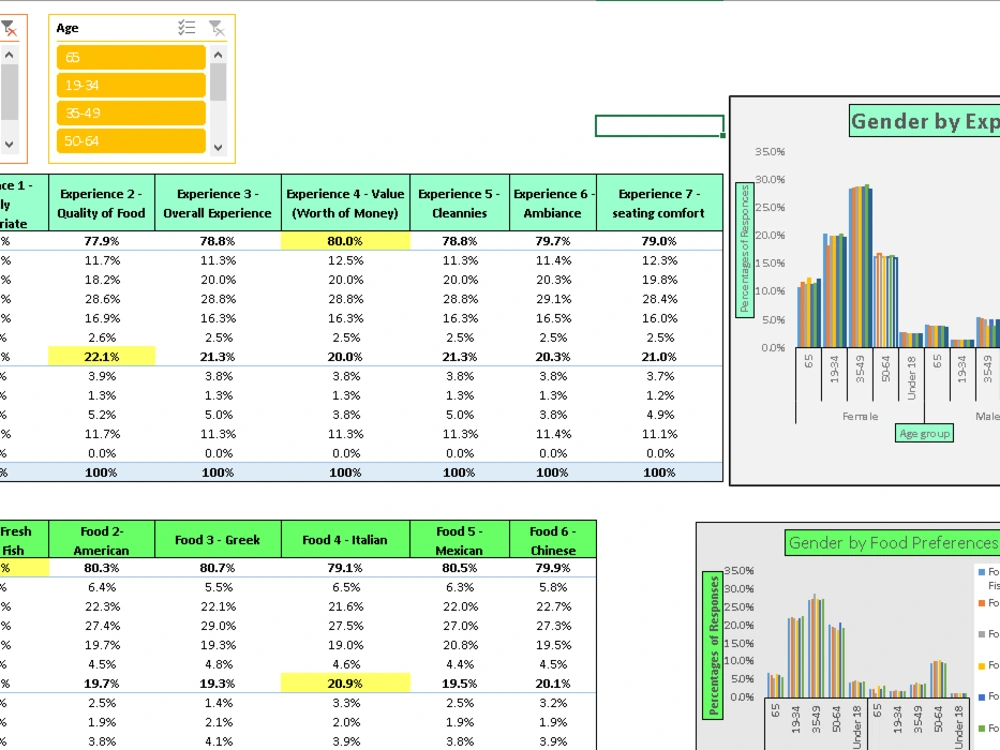Select Food 4 - Italian header cell
1000x750 pixels.
(x=345, y=540)
